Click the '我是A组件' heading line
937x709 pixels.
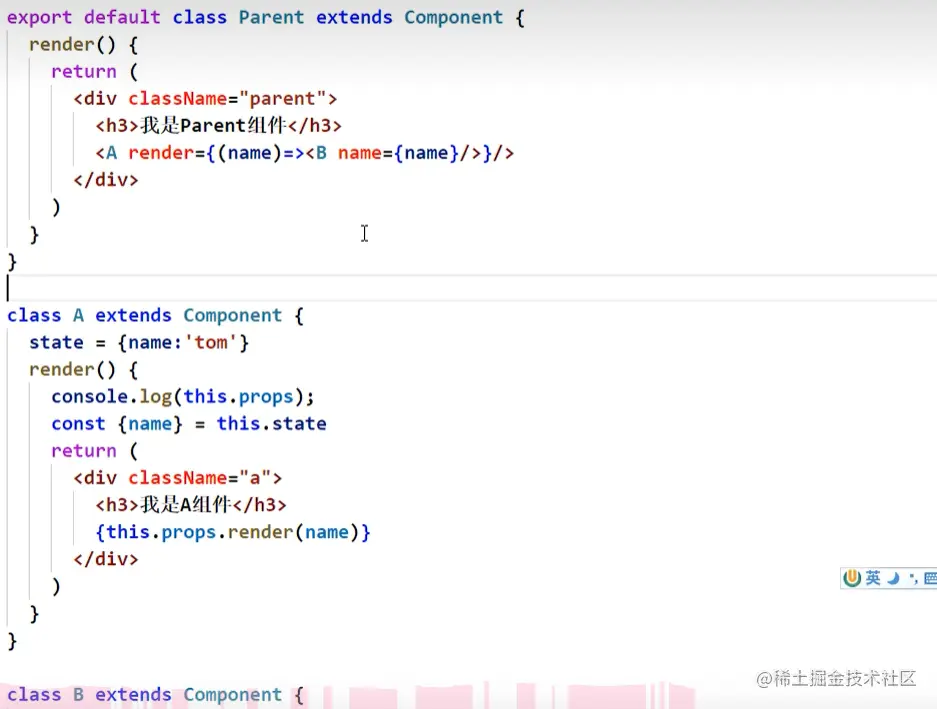coord(191,505)
